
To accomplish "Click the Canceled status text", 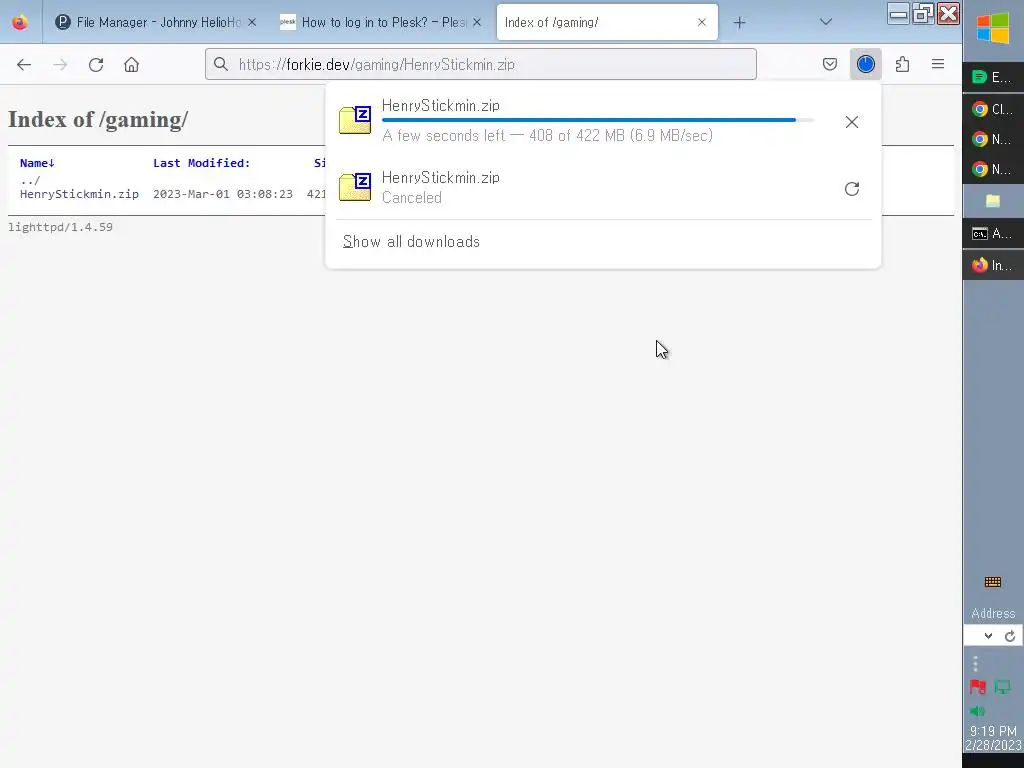I will click(411, 198).
